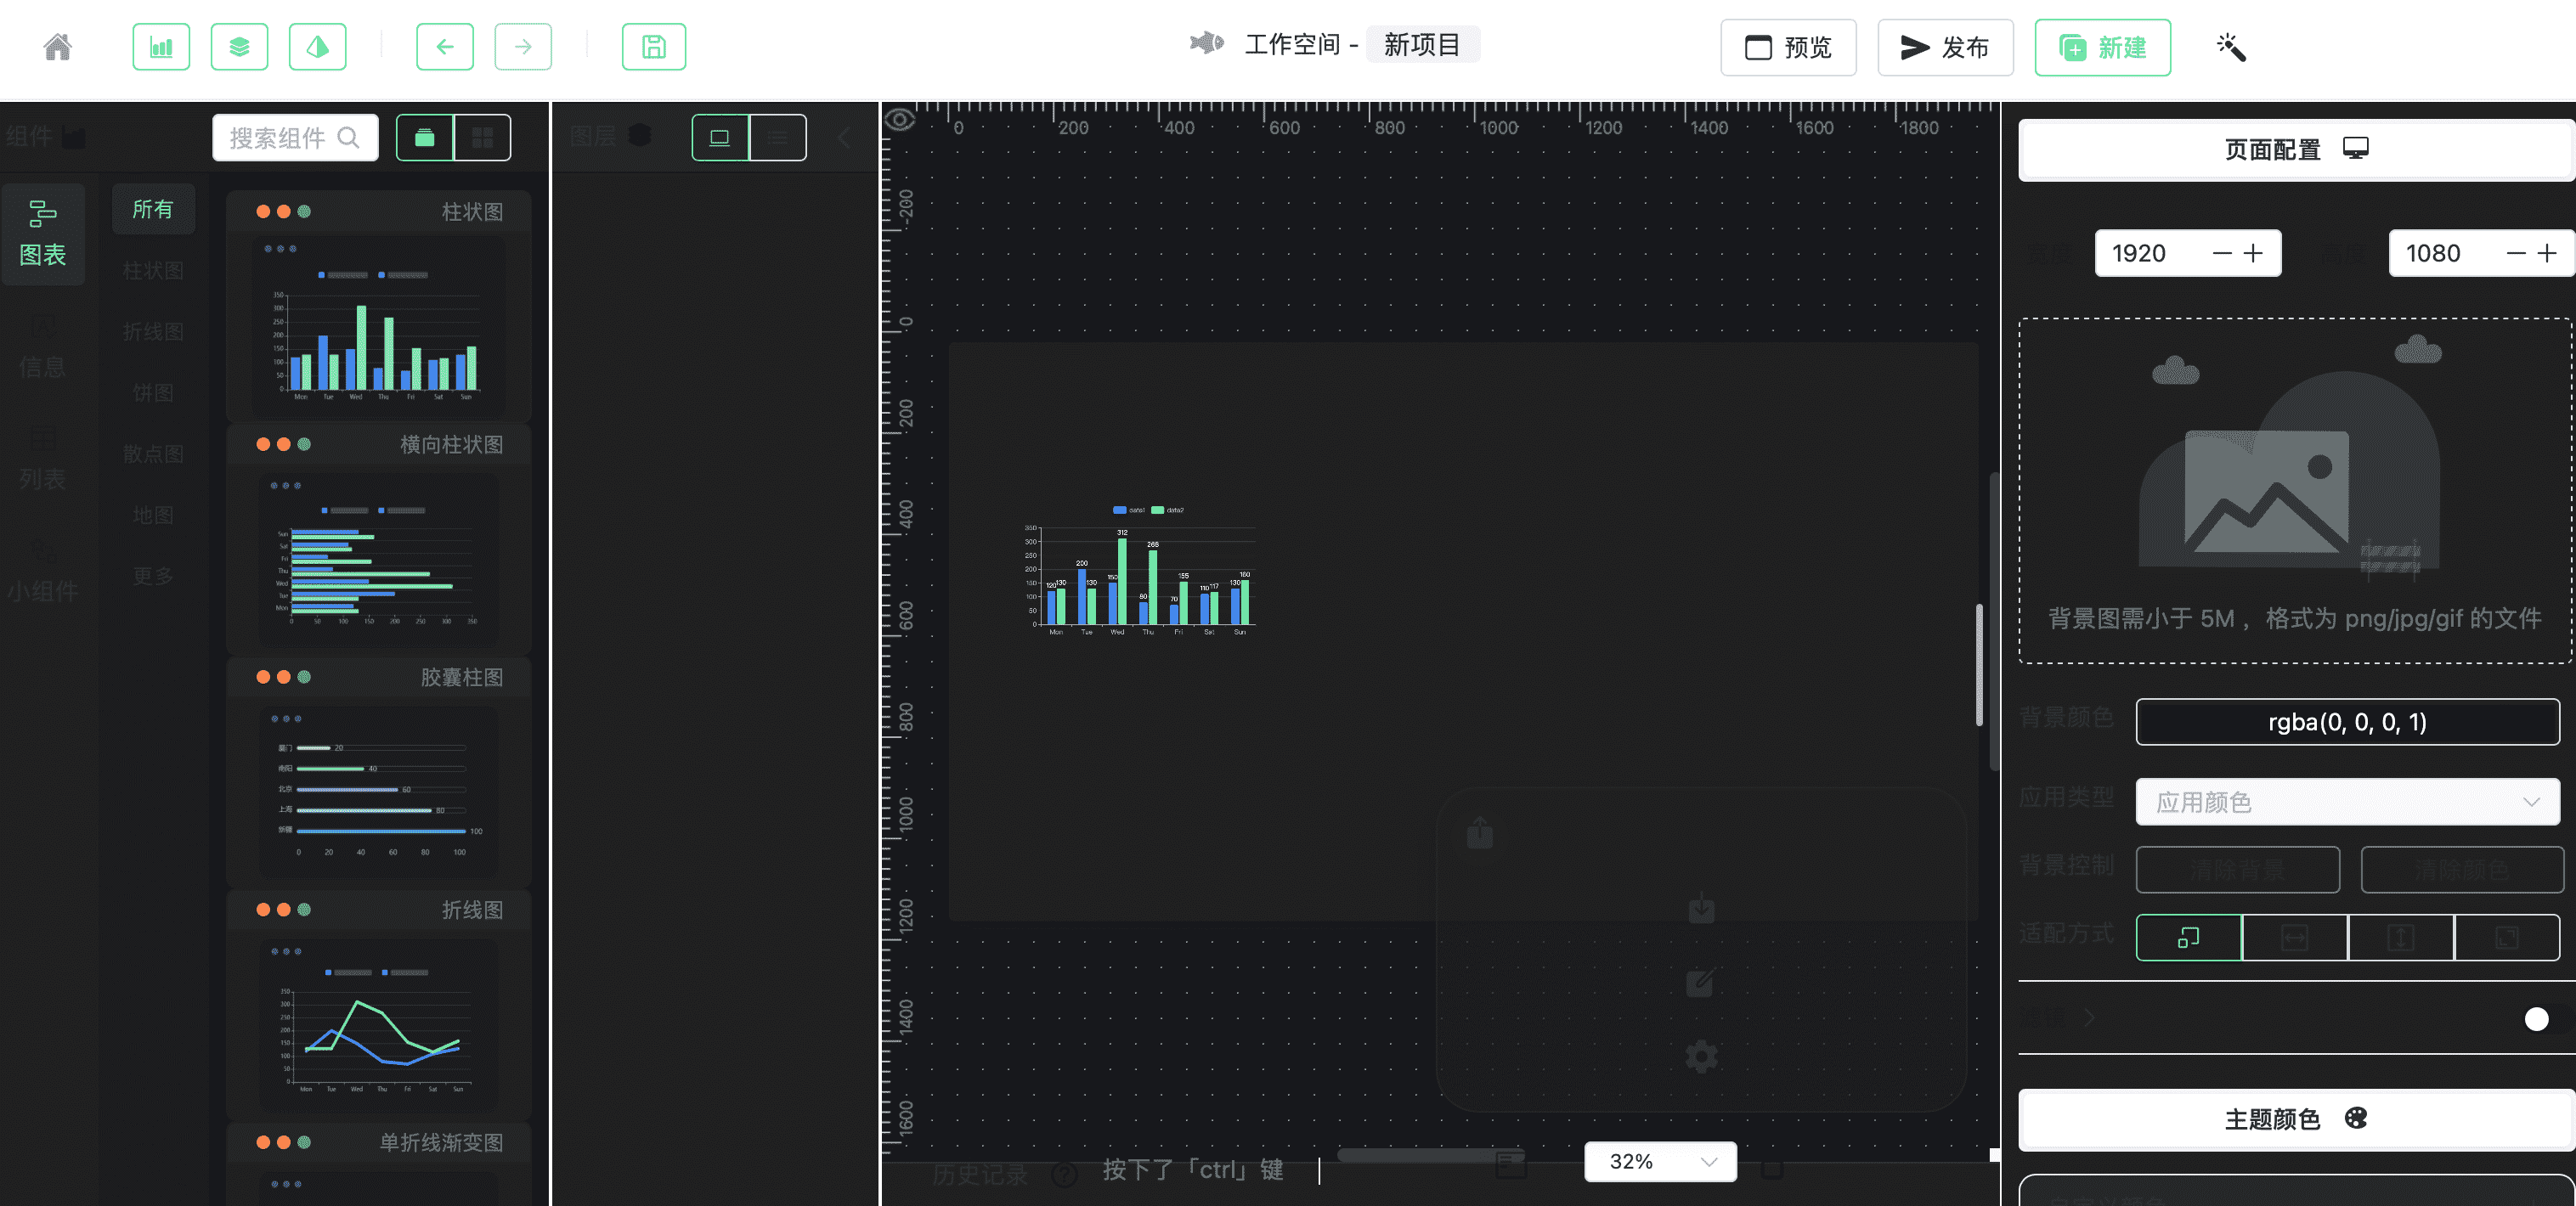
Task: Toggle the chart components panel icon
Action: pyautogui.click(x=161, y=46)
